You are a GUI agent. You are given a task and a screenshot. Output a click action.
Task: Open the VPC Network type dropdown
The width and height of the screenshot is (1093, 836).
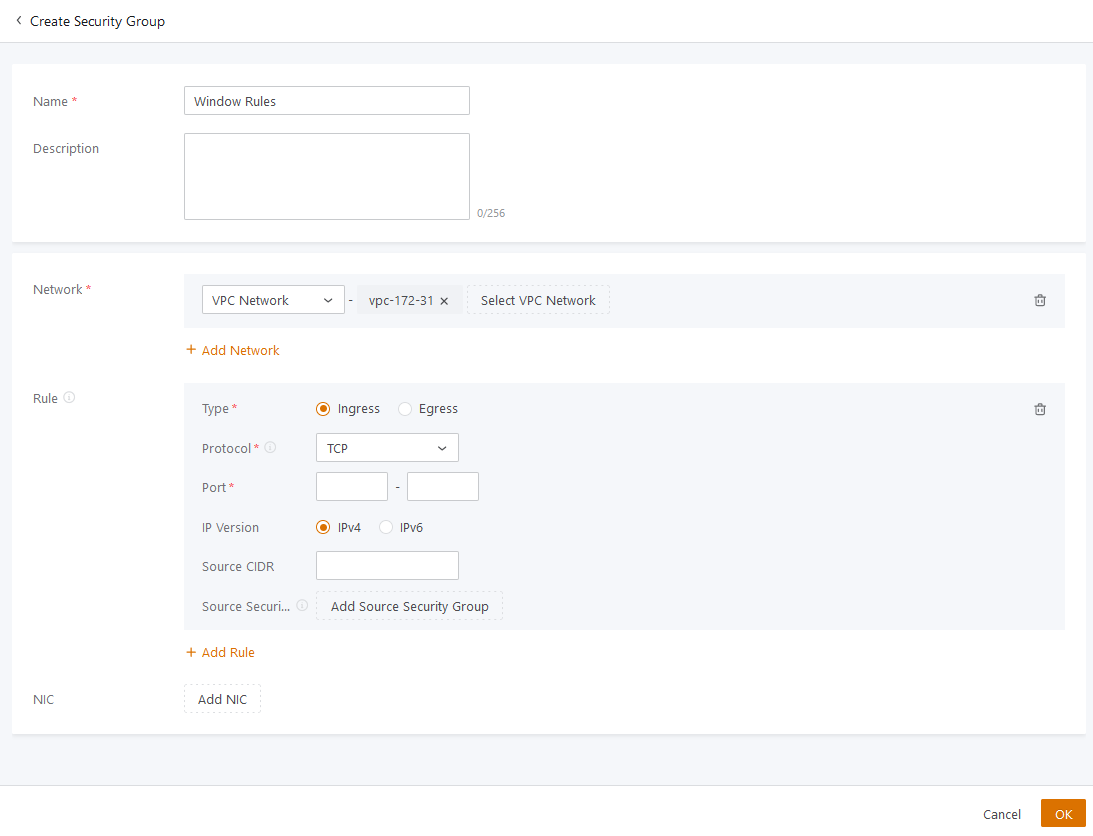click(273, 300)
